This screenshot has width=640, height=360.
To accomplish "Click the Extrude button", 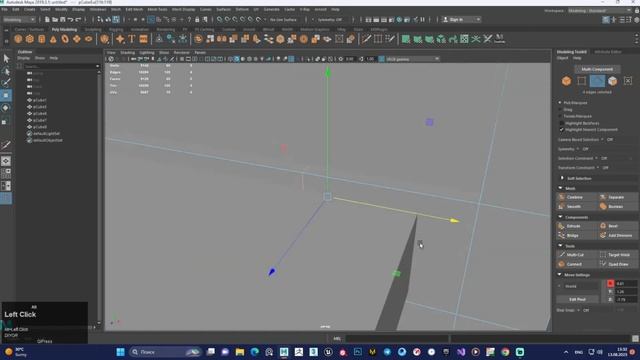I will pyautogui.click(x=576, y=226).
